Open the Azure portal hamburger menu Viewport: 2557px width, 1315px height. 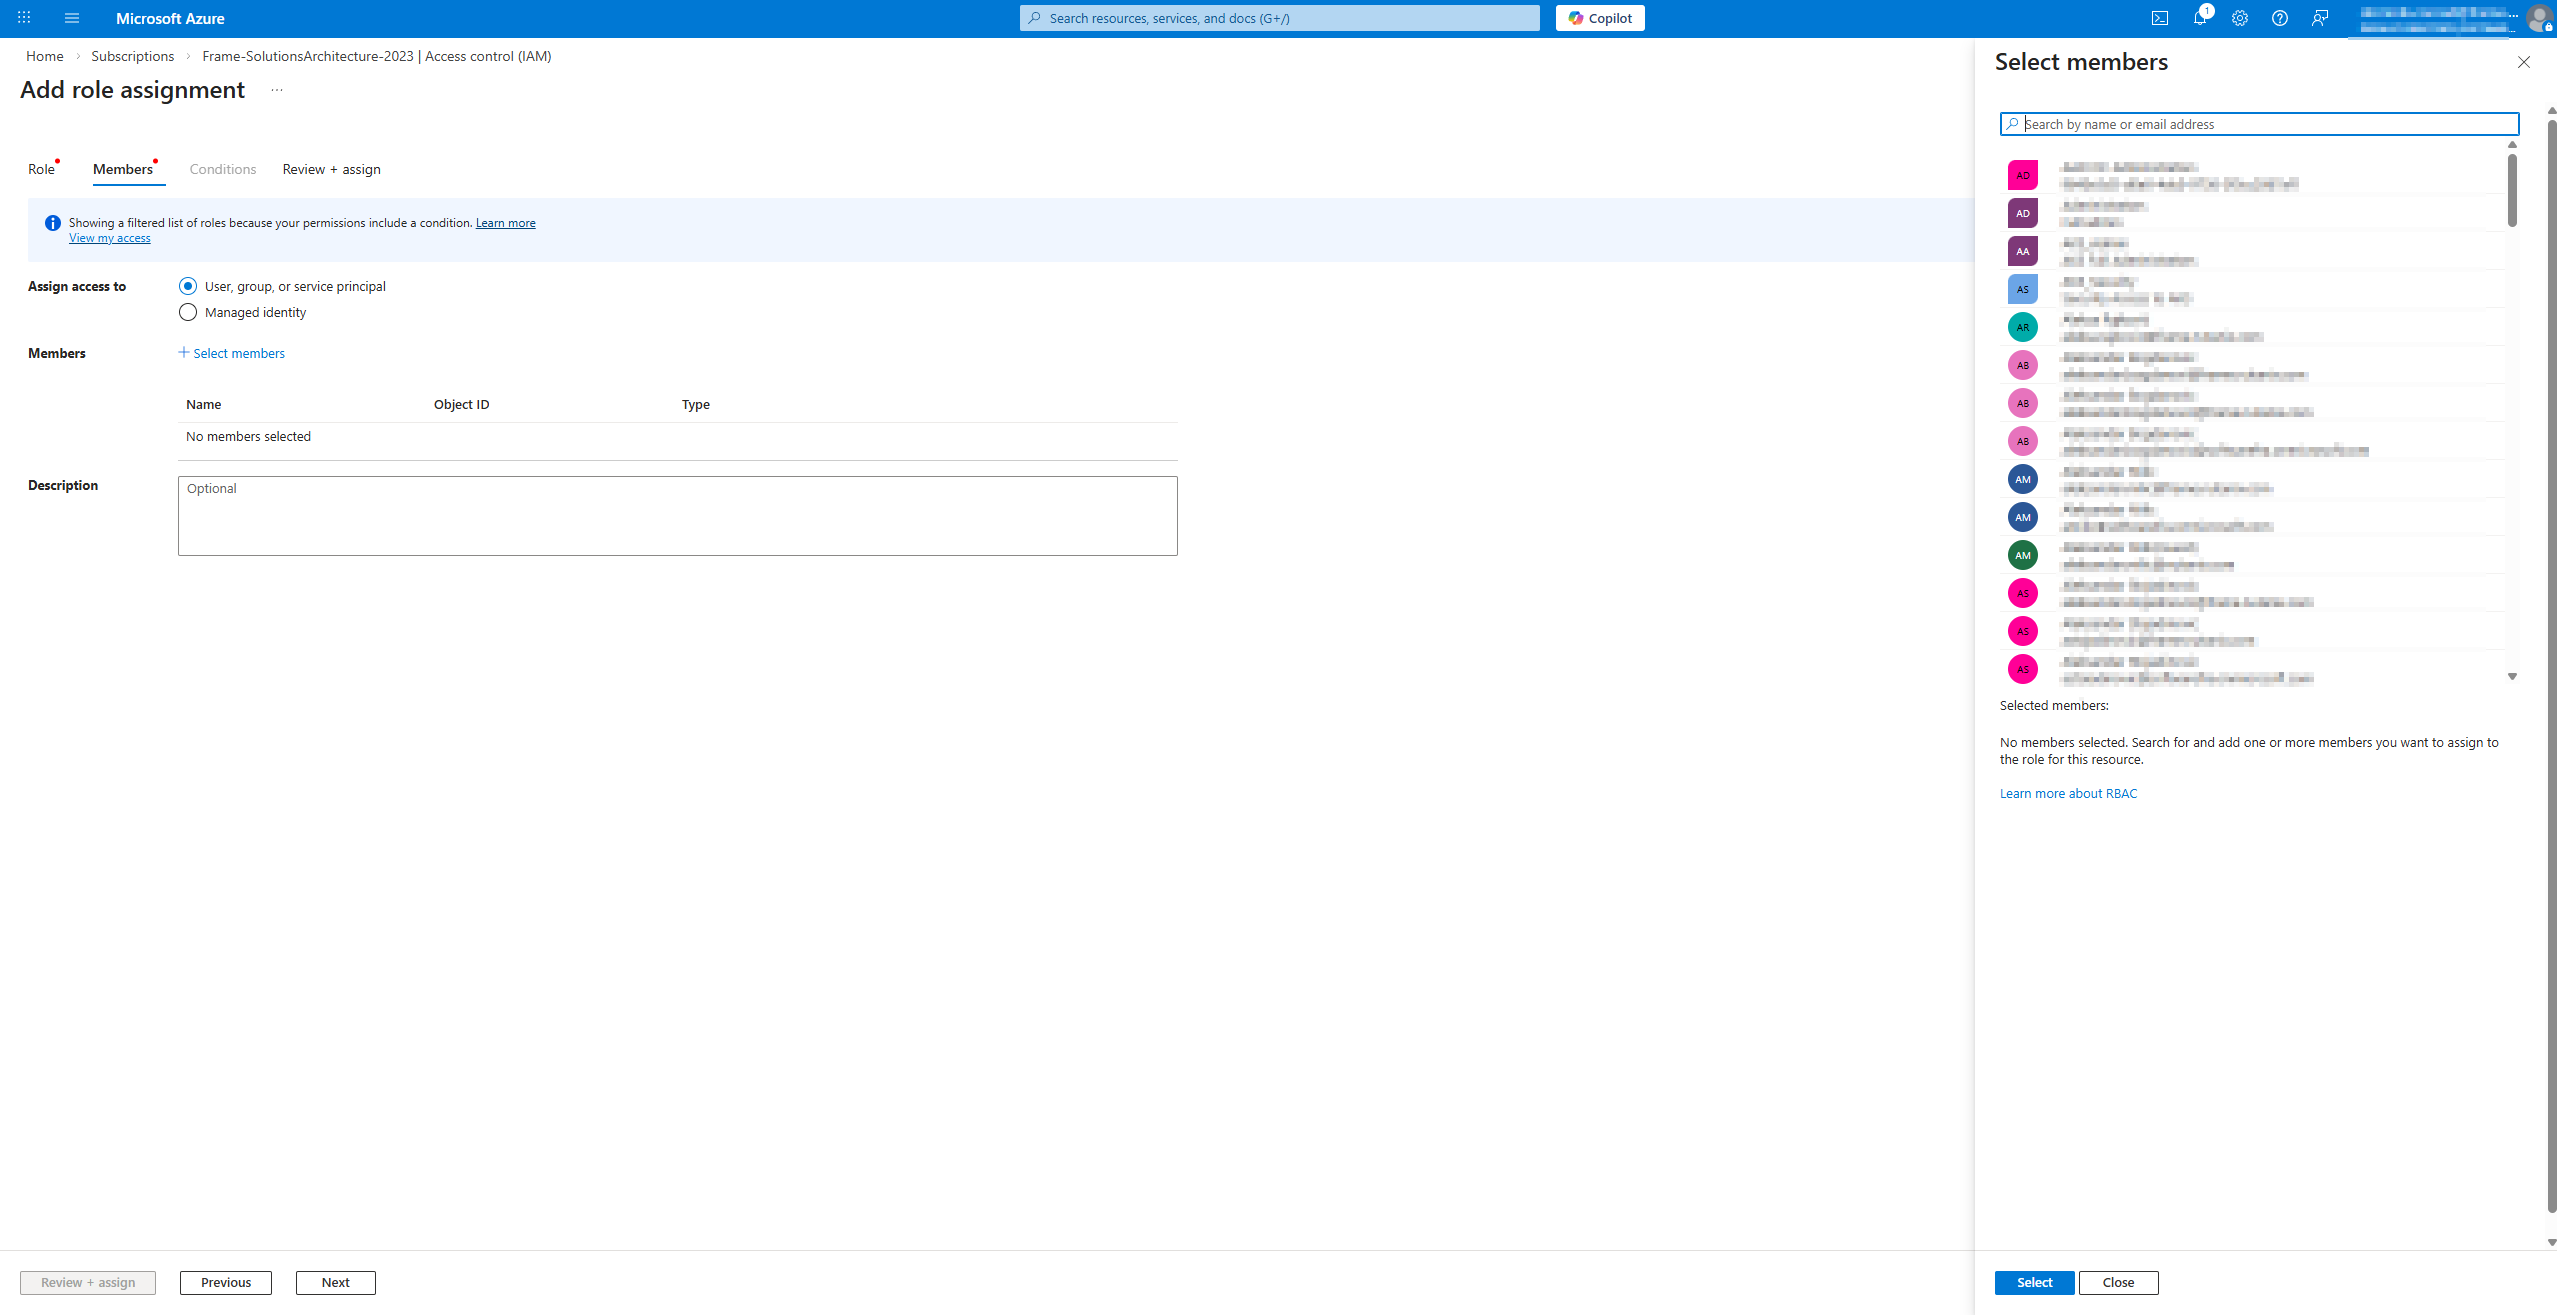coord(71,18)
